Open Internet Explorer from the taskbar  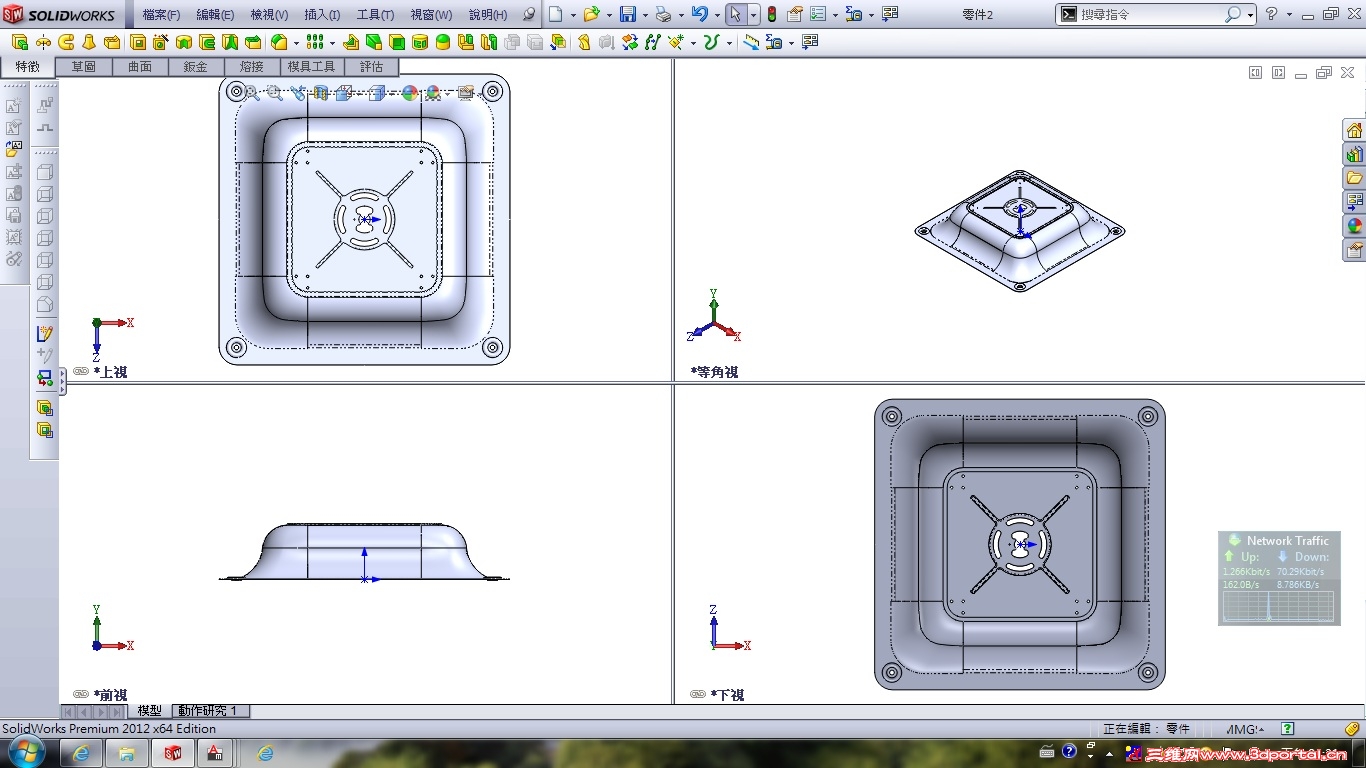[x=81, y=753]
